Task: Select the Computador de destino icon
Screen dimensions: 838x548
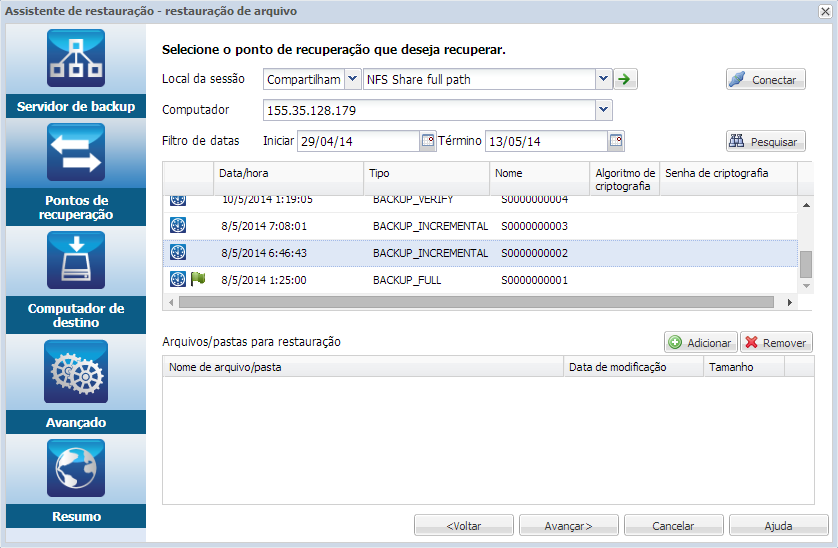Action: (76, 260)
